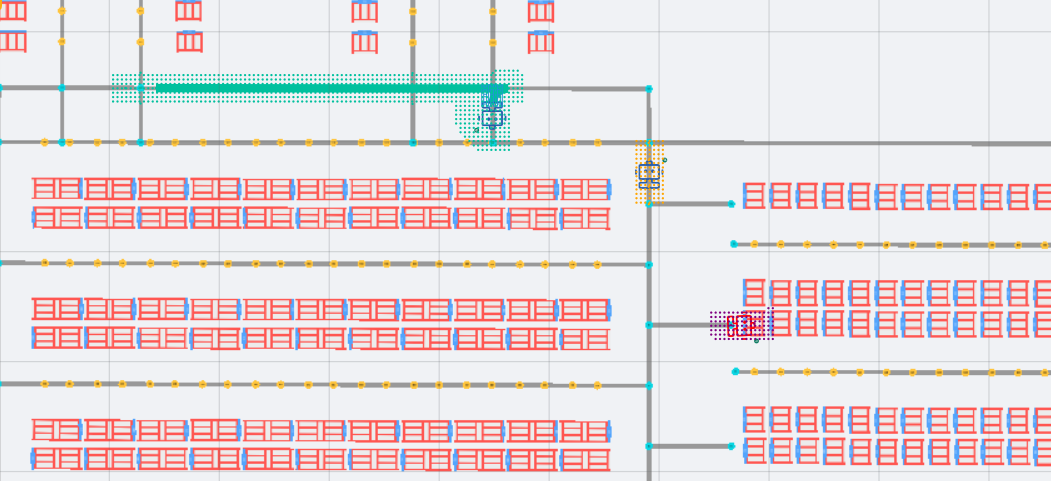Select cyan node at the path's top-right corner
Screen dimensions: 1051x481
(x=649, y=89)
